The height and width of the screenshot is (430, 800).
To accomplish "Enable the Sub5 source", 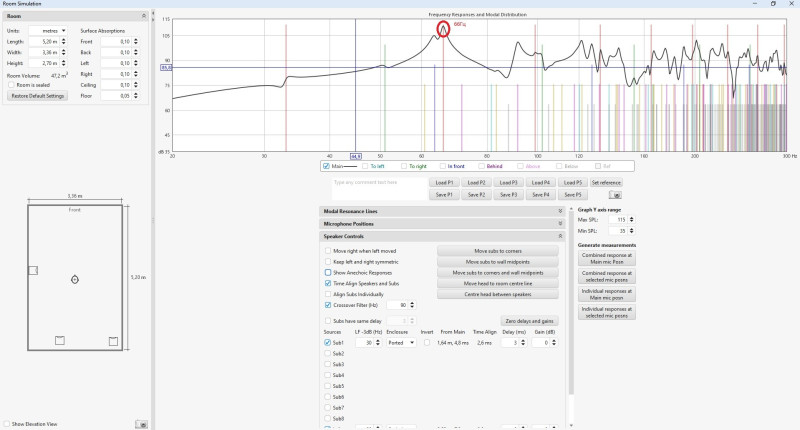I will [x=328, y=386].
